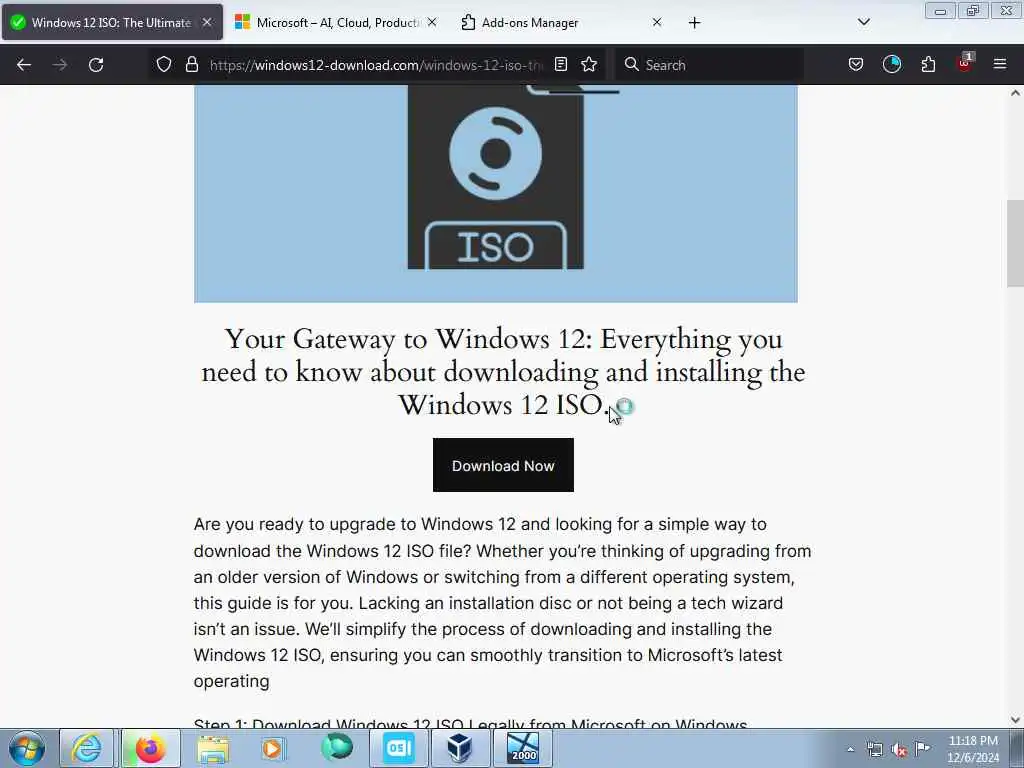This screenshot has height=768, width=1024.
Task: Click the network tray icon
Action: (875, 749)
